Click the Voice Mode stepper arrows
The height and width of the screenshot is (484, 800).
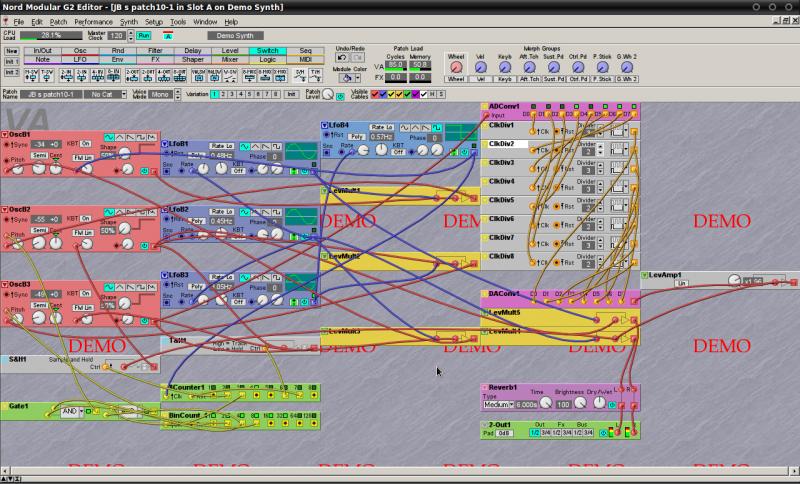178,94
